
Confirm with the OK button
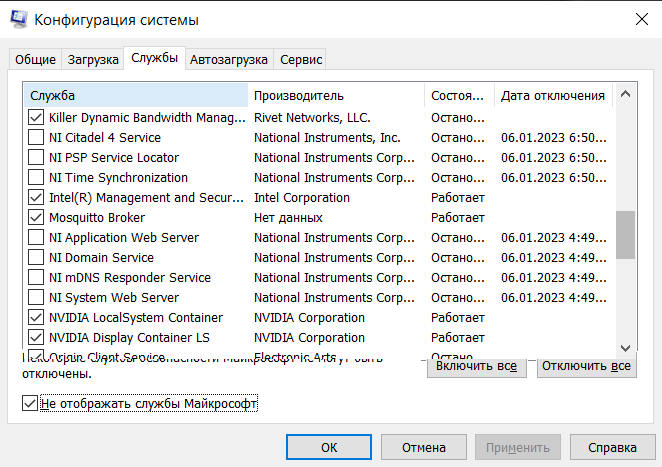click(329, 447)
